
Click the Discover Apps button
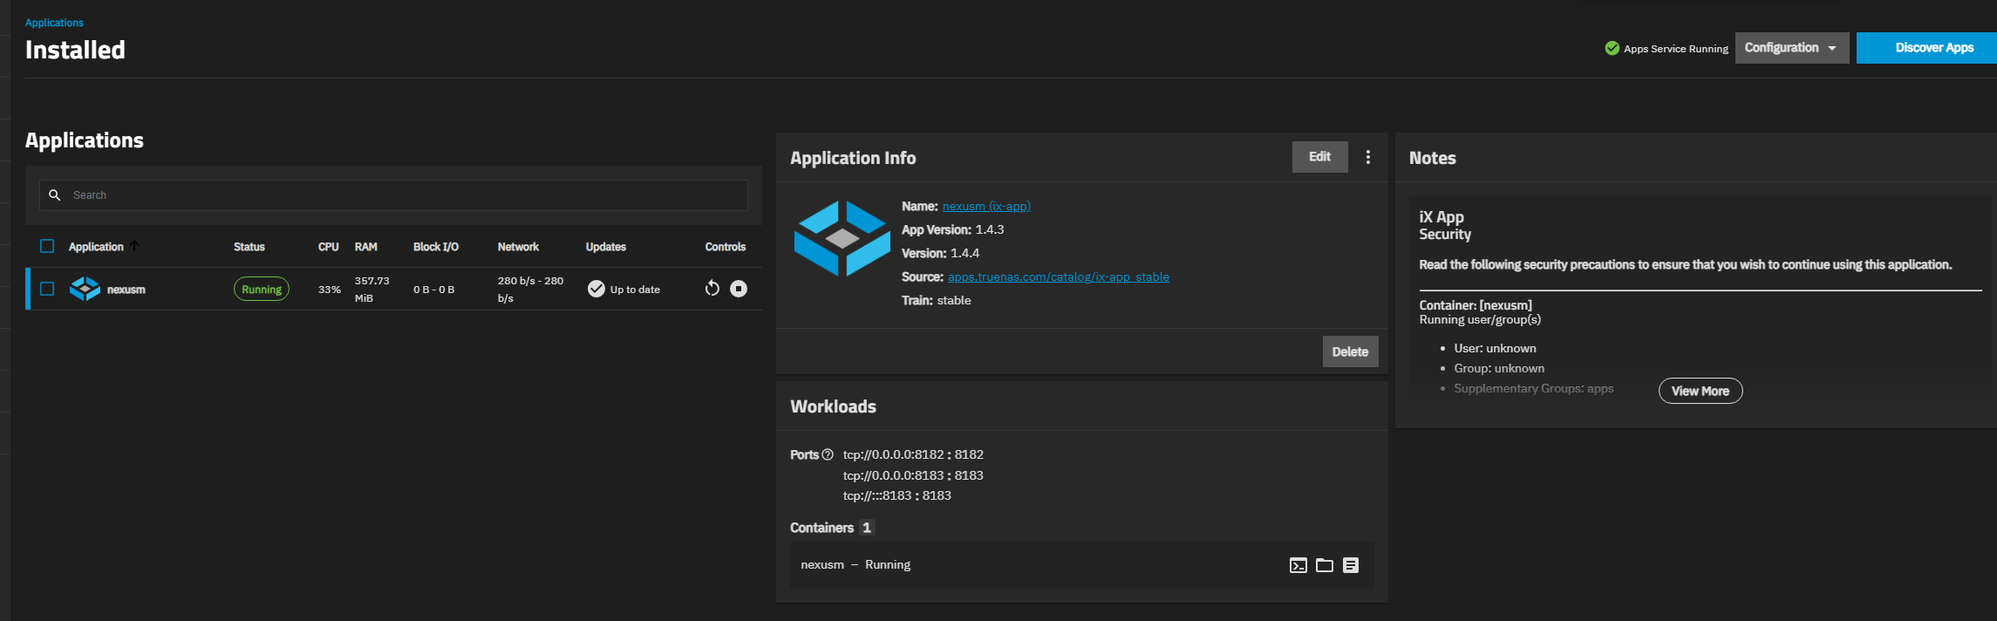click(1927, 48)
